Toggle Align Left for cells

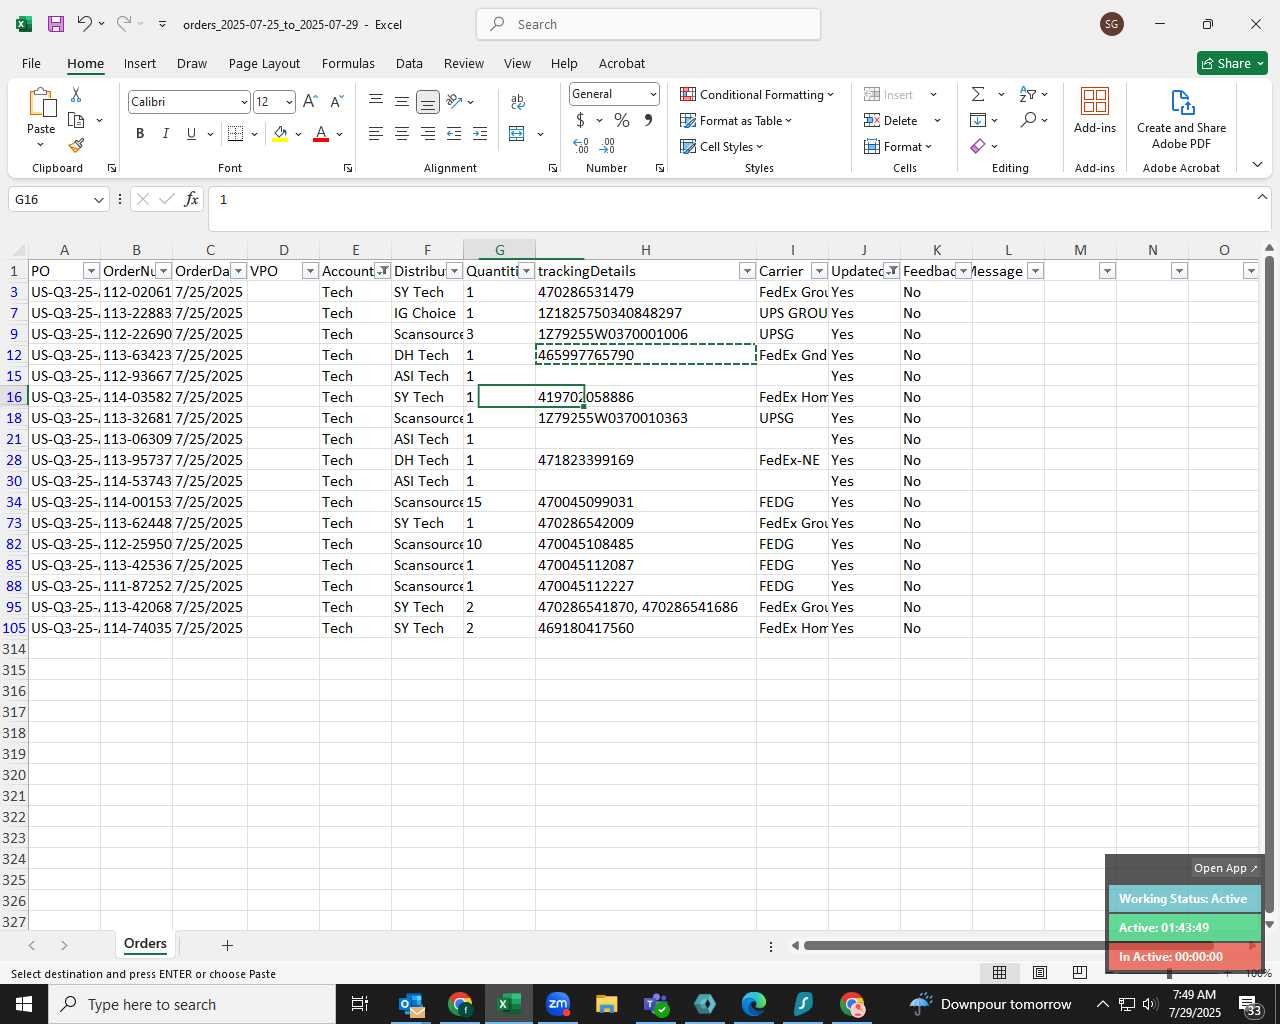tap(376, 133)
